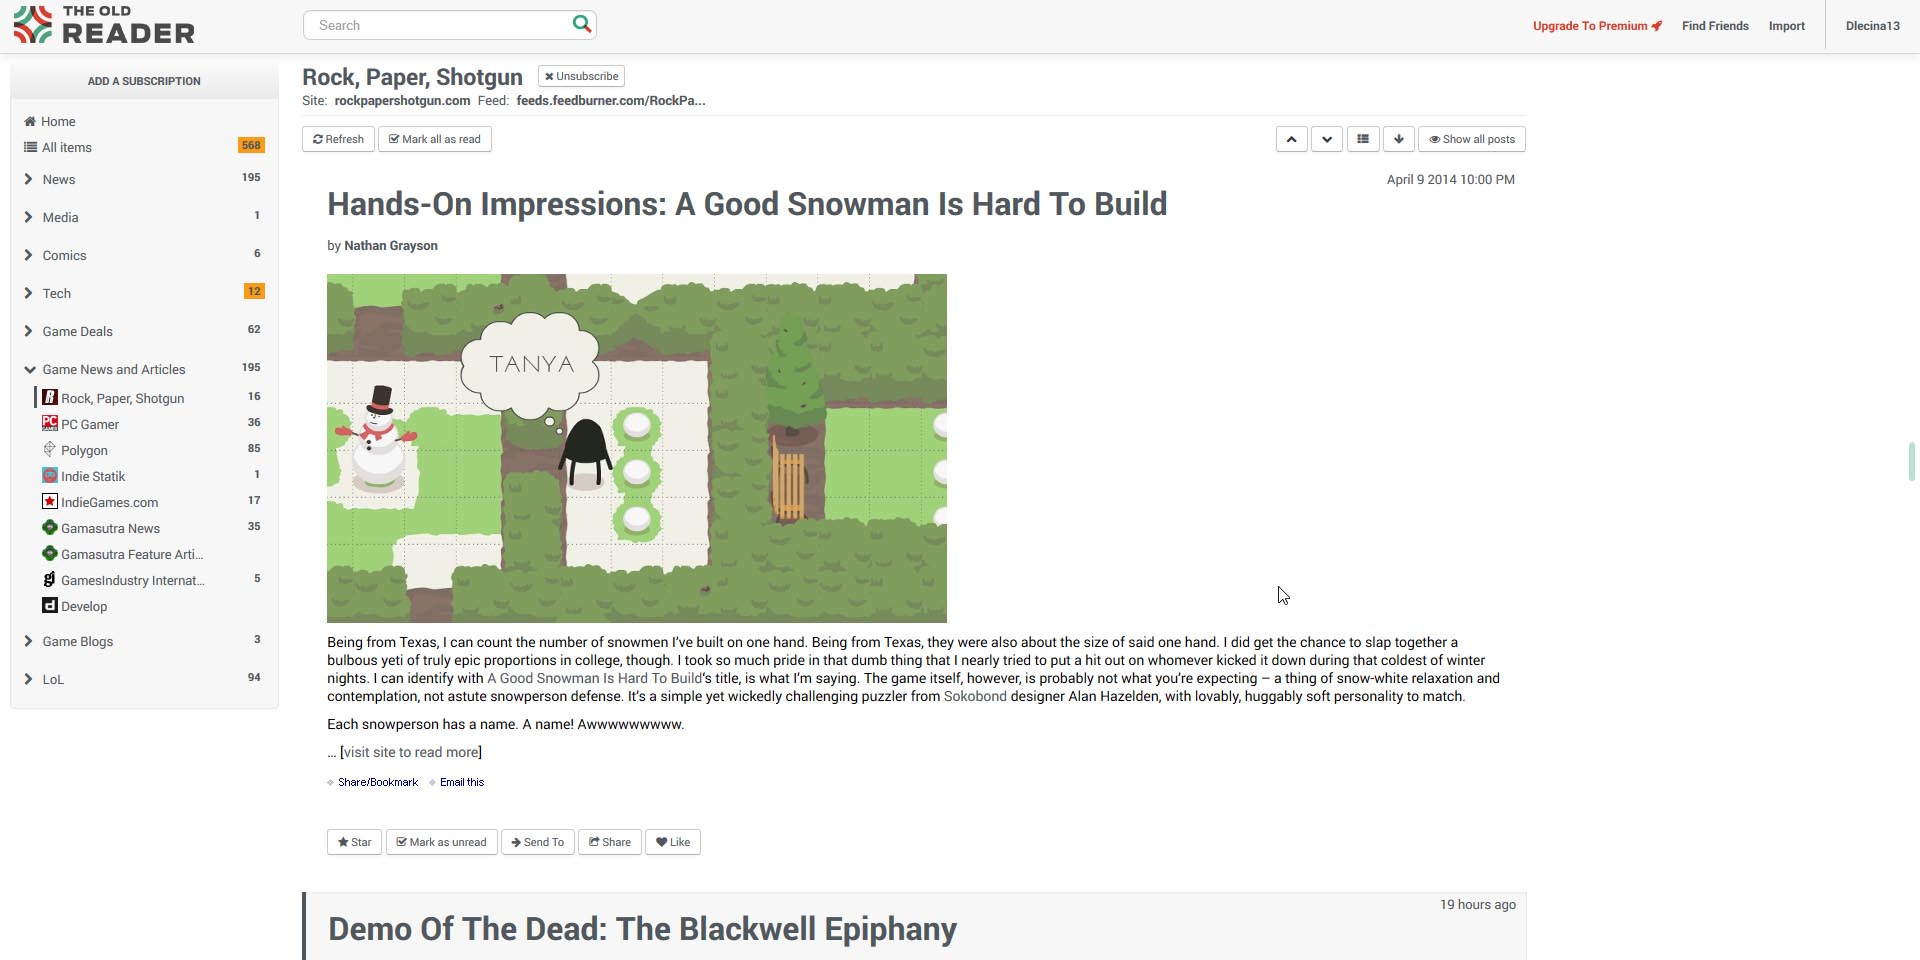Mark all as read
Screen dimensions: 1920x960
point(435,139)
